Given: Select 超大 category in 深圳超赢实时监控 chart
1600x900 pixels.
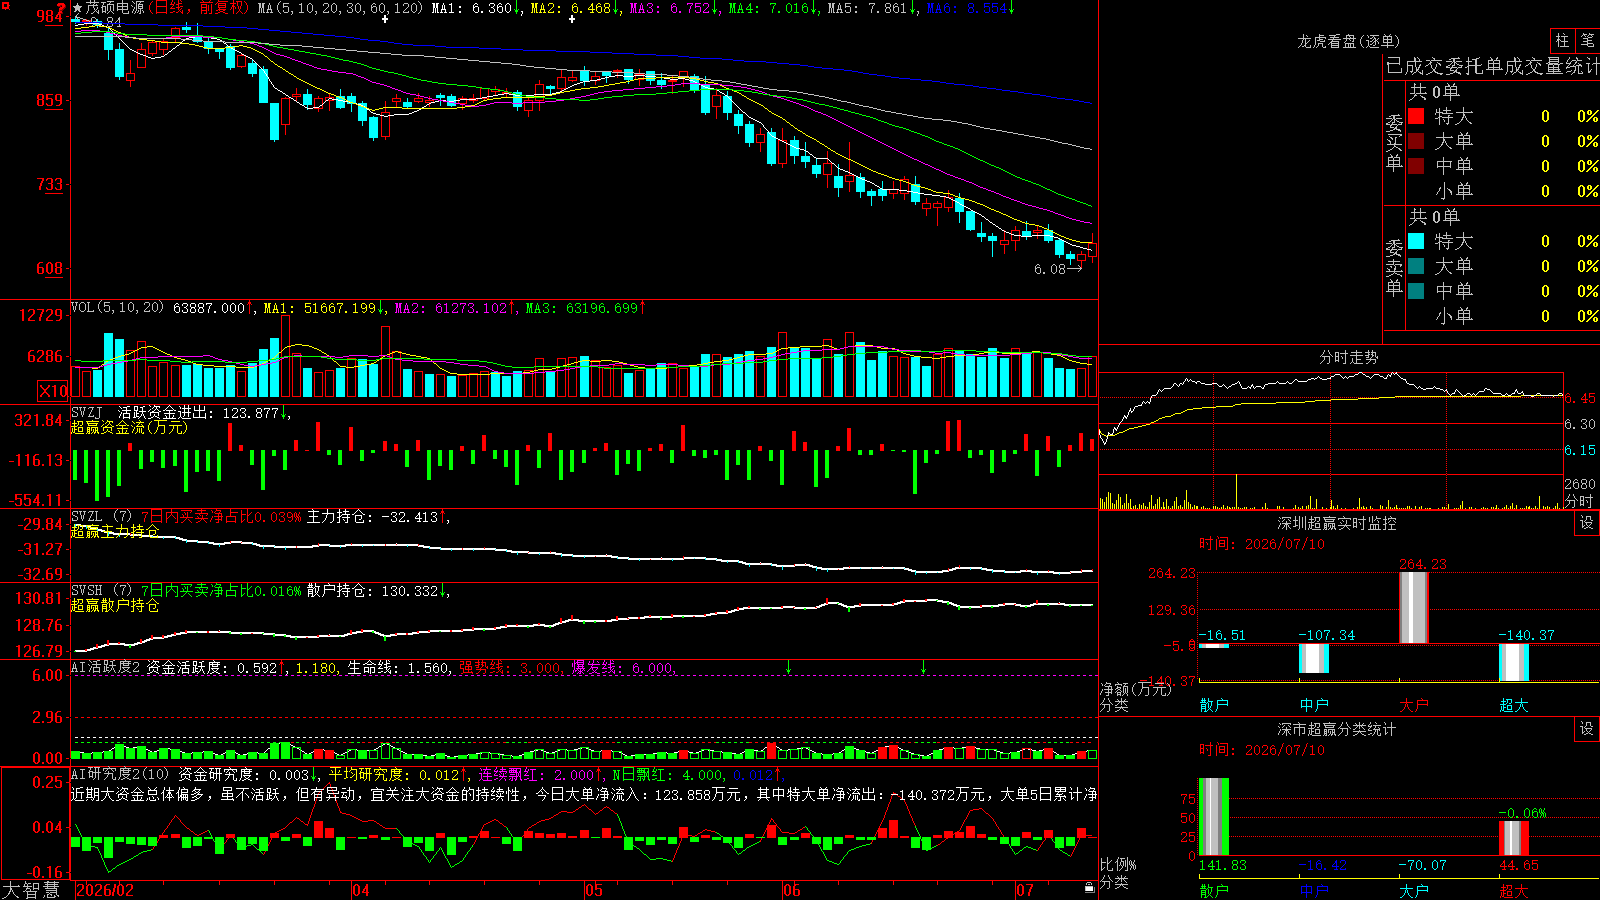Looking at the screenshot, I should [1514, 705].
